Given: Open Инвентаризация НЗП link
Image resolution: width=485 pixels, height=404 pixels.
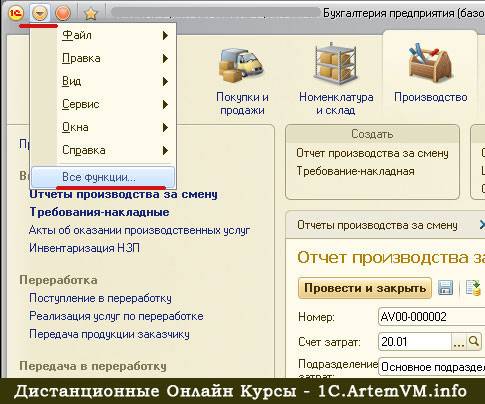Looking at the screenshot, I should [x=85, y=248].
